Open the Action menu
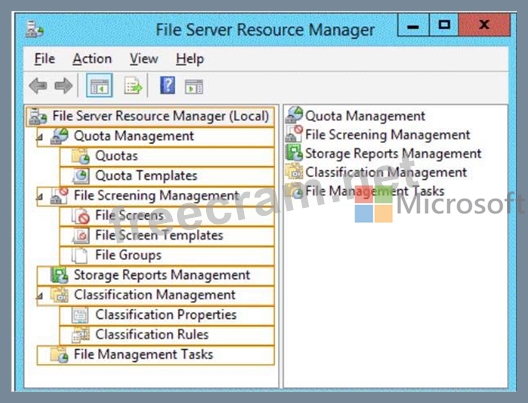This screenshot has width=528, height=403. [92, 59]
